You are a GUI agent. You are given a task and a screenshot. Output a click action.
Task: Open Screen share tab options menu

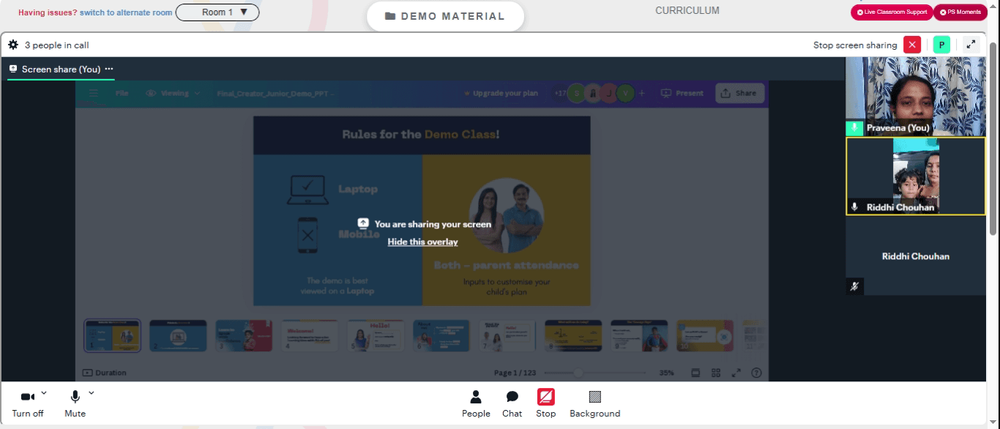109,69
